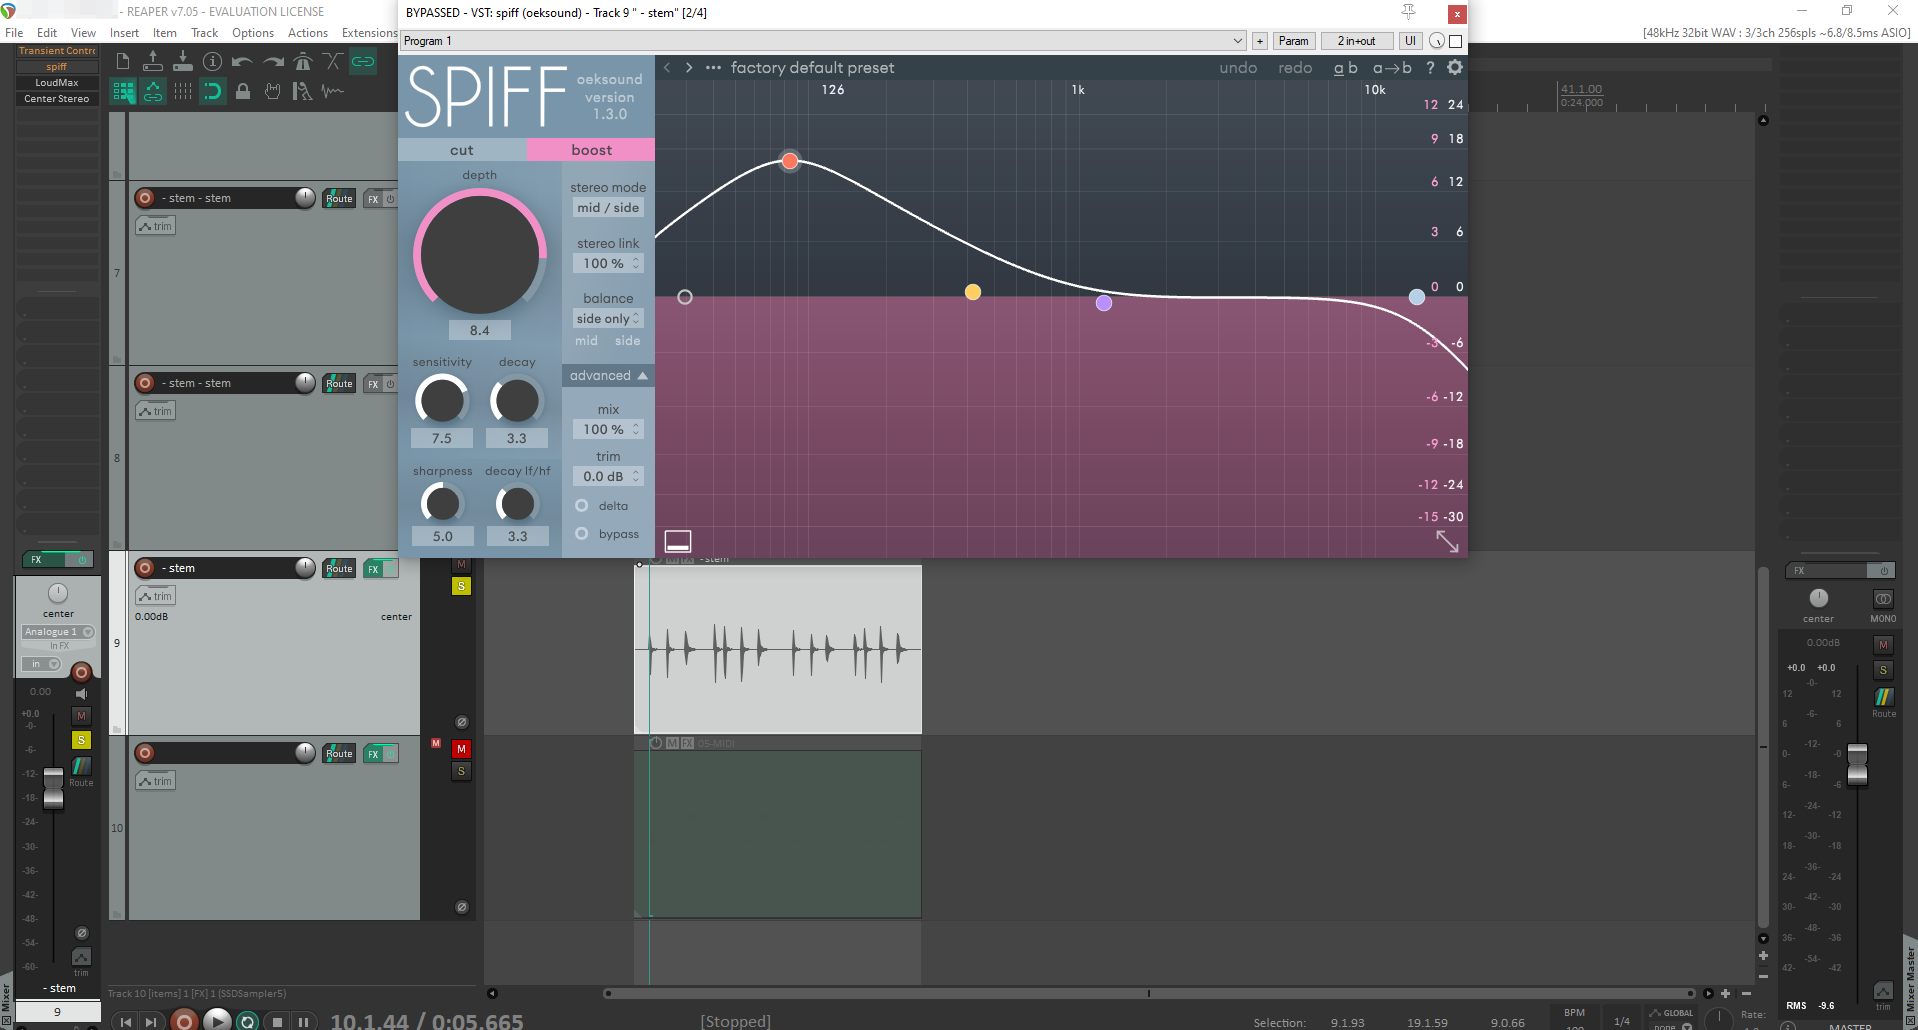
Task: Toggle the metronome icon
Action: (303, 62)
